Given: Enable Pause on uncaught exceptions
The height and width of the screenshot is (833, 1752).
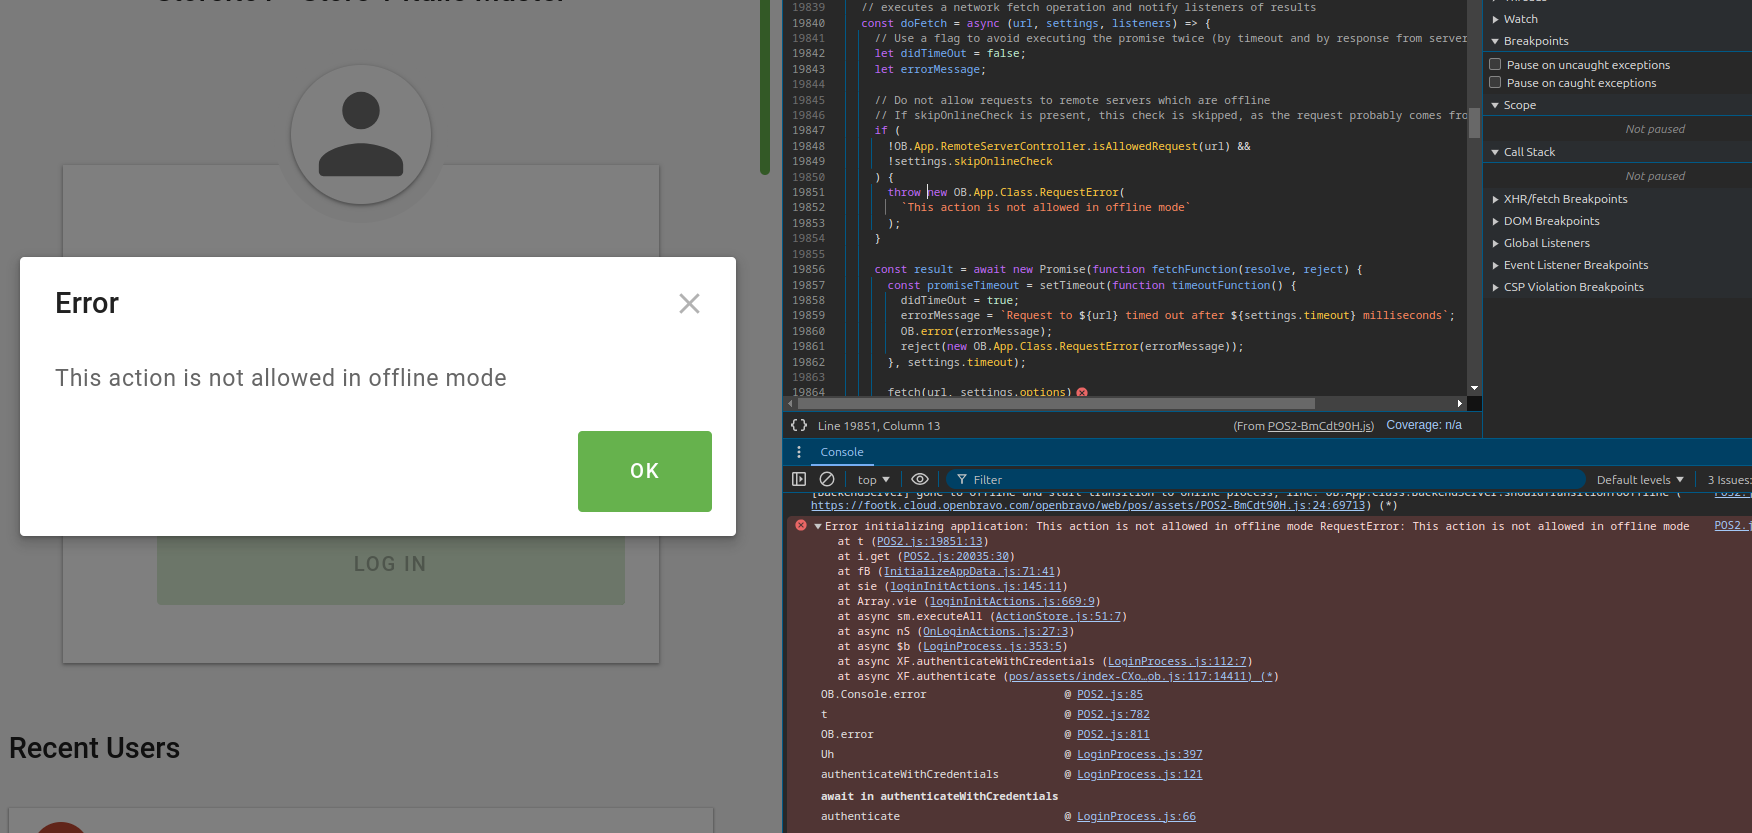Looking at the screenshot, I should pyautogui.click(x=1496, y=64).
